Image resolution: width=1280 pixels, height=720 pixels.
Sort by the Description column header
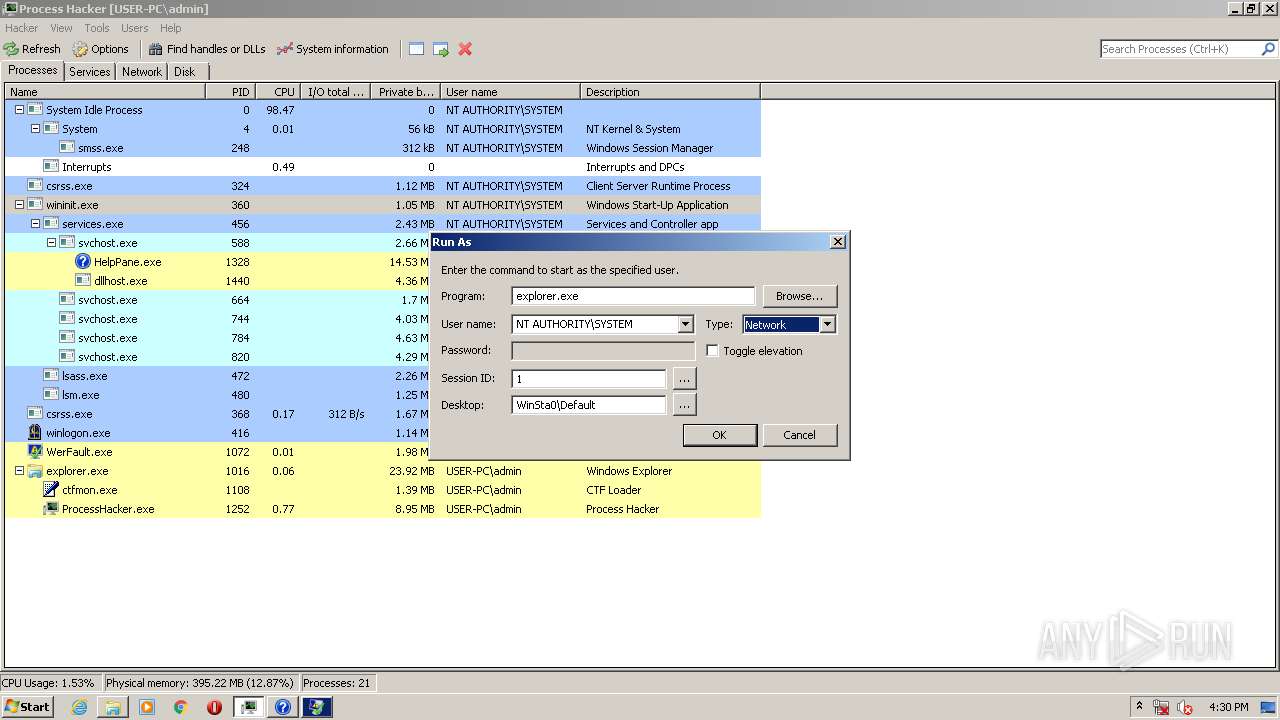click(670, 92)
